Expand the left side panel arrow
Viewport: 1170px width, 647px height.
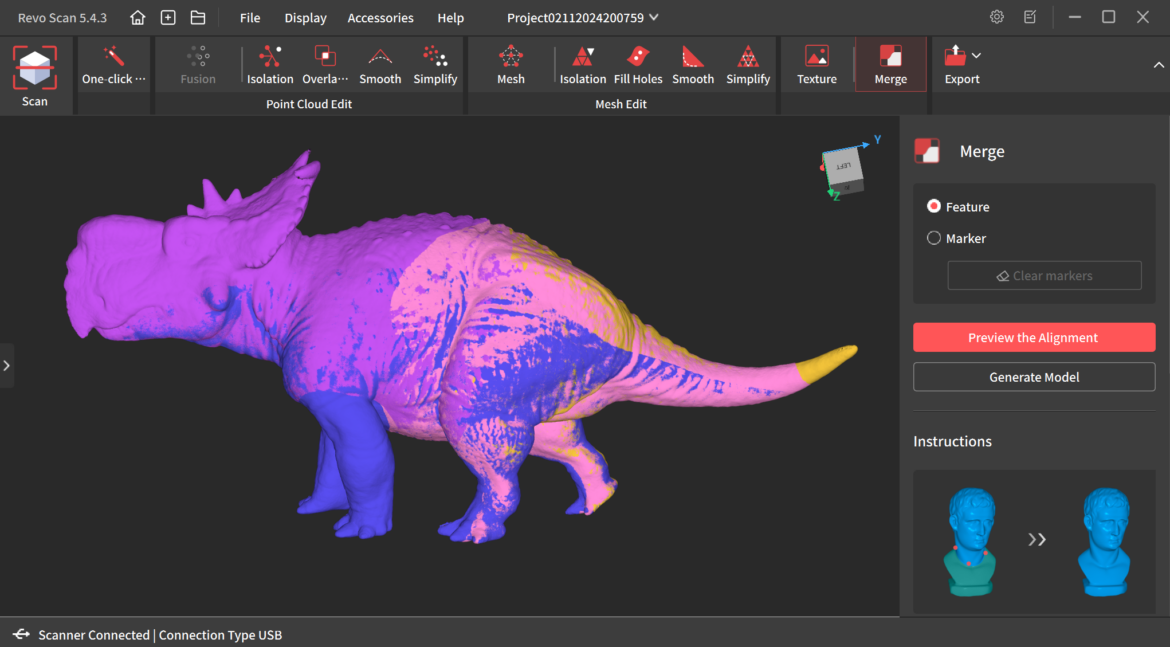[7, 366]
